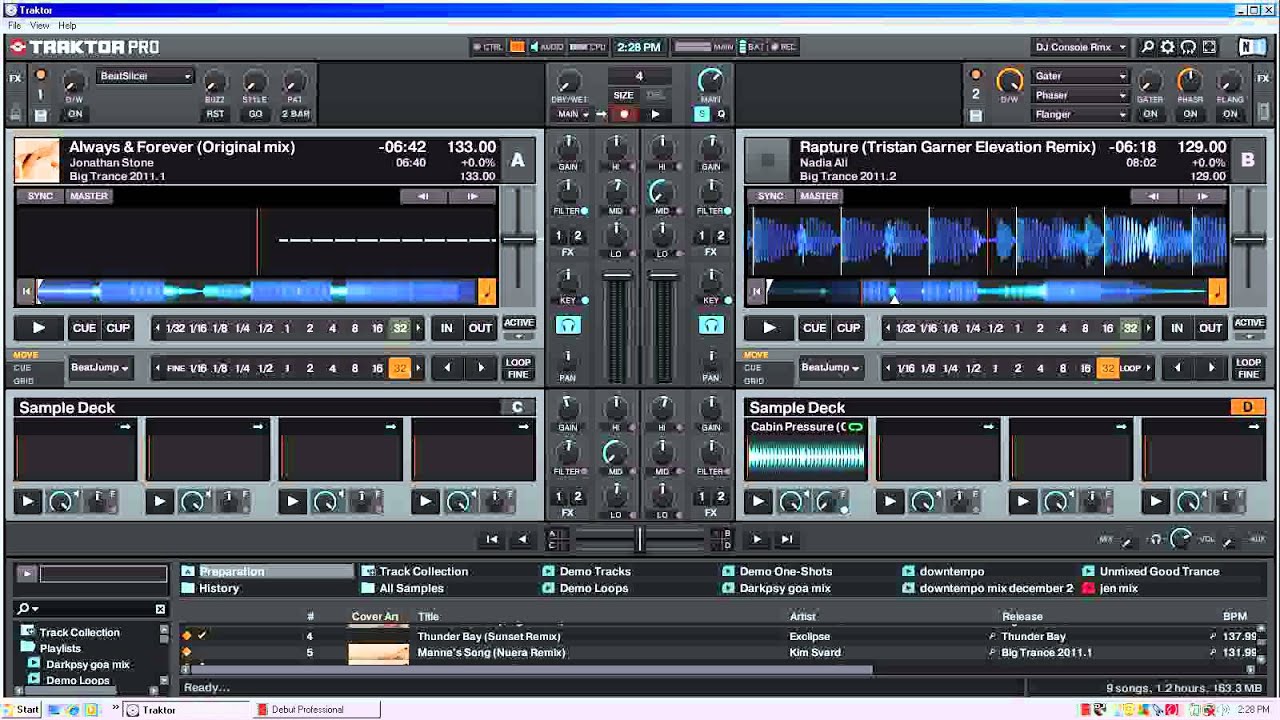Select the Unmixed Good Trance favorite
Image resolution: width=1280 pixels, height=720 pixels.
tap(1159, 571)
